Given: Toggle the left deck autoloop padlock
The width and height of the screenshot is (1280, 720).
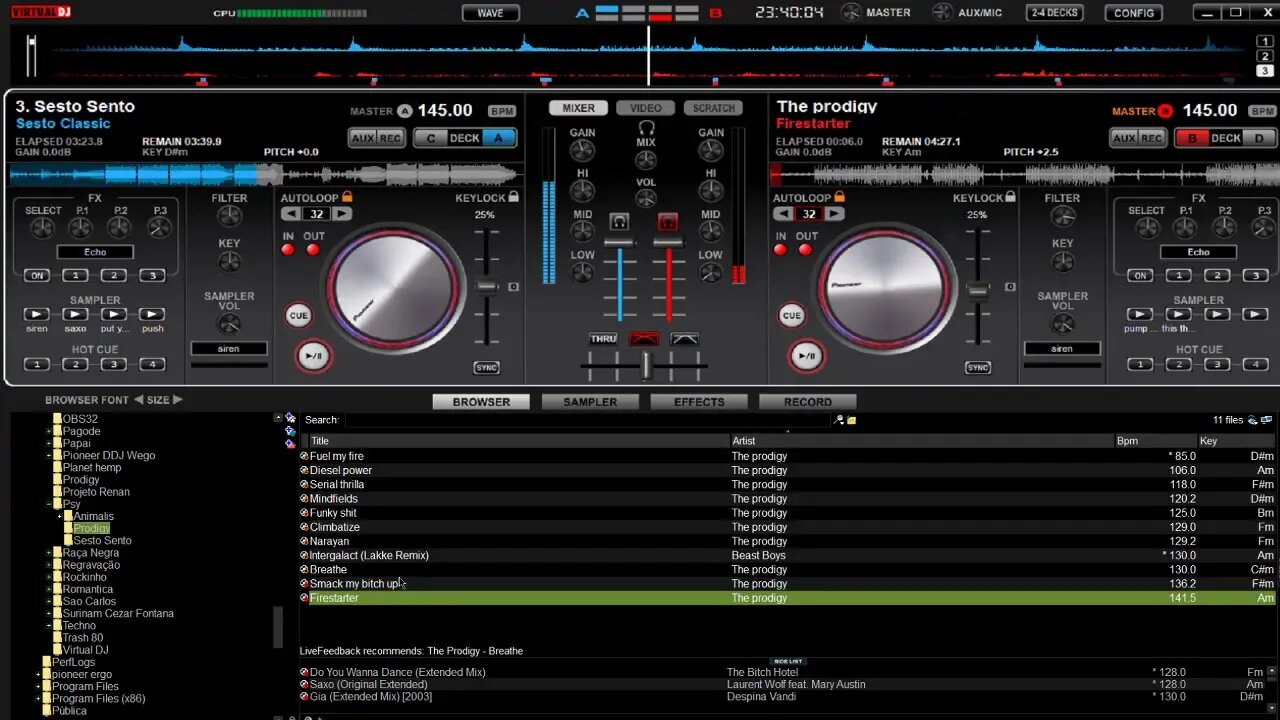Looking at the screenshot, I should click(x=347, y=197).
